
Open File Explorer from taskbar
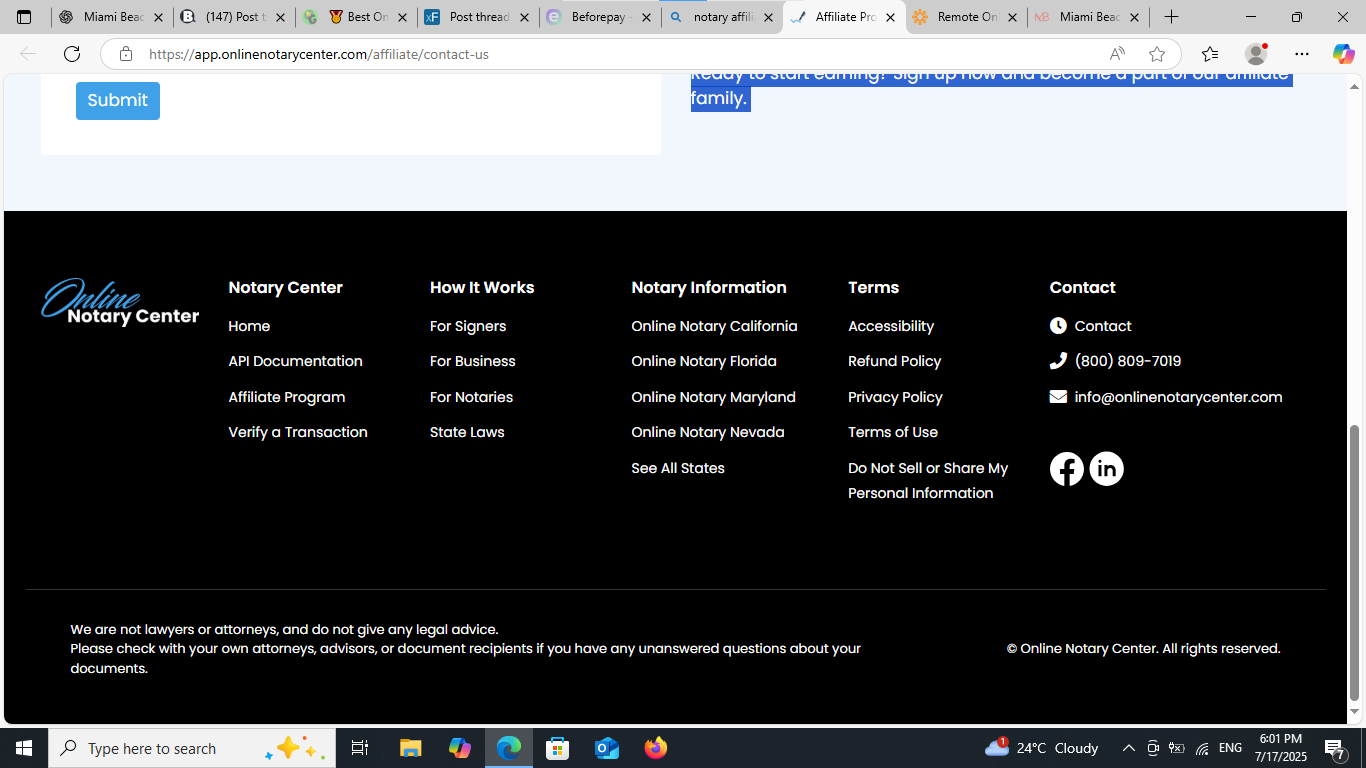click(x=410, y=748)
